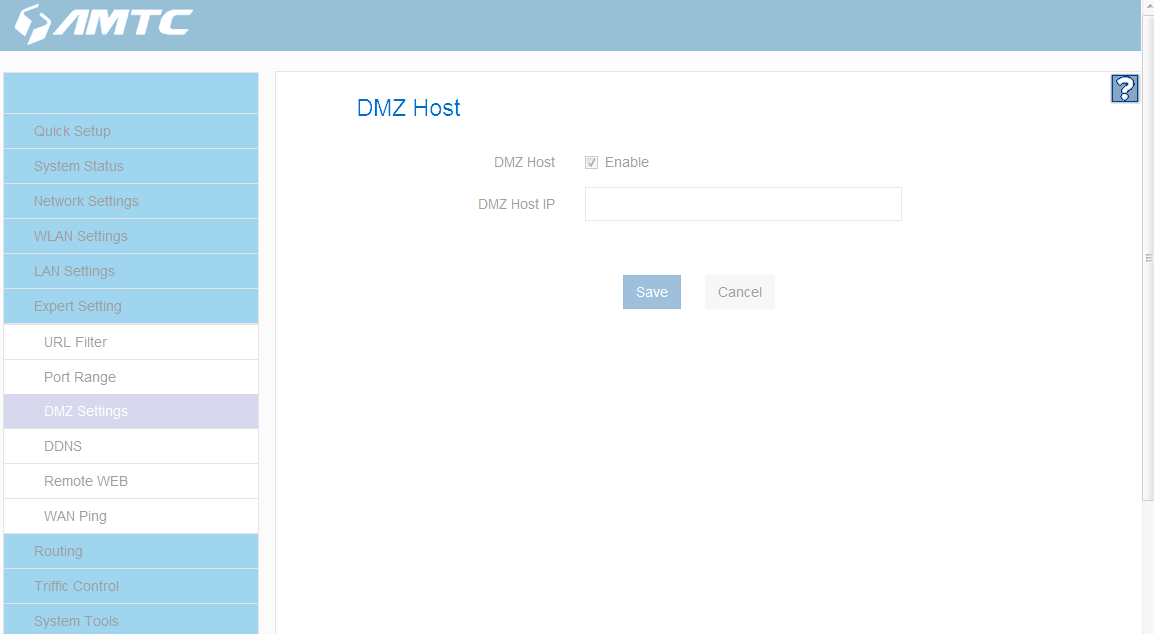Open WLAN Settings section
The height and width of the screenshot is (634, 1154).
[131, 236]
